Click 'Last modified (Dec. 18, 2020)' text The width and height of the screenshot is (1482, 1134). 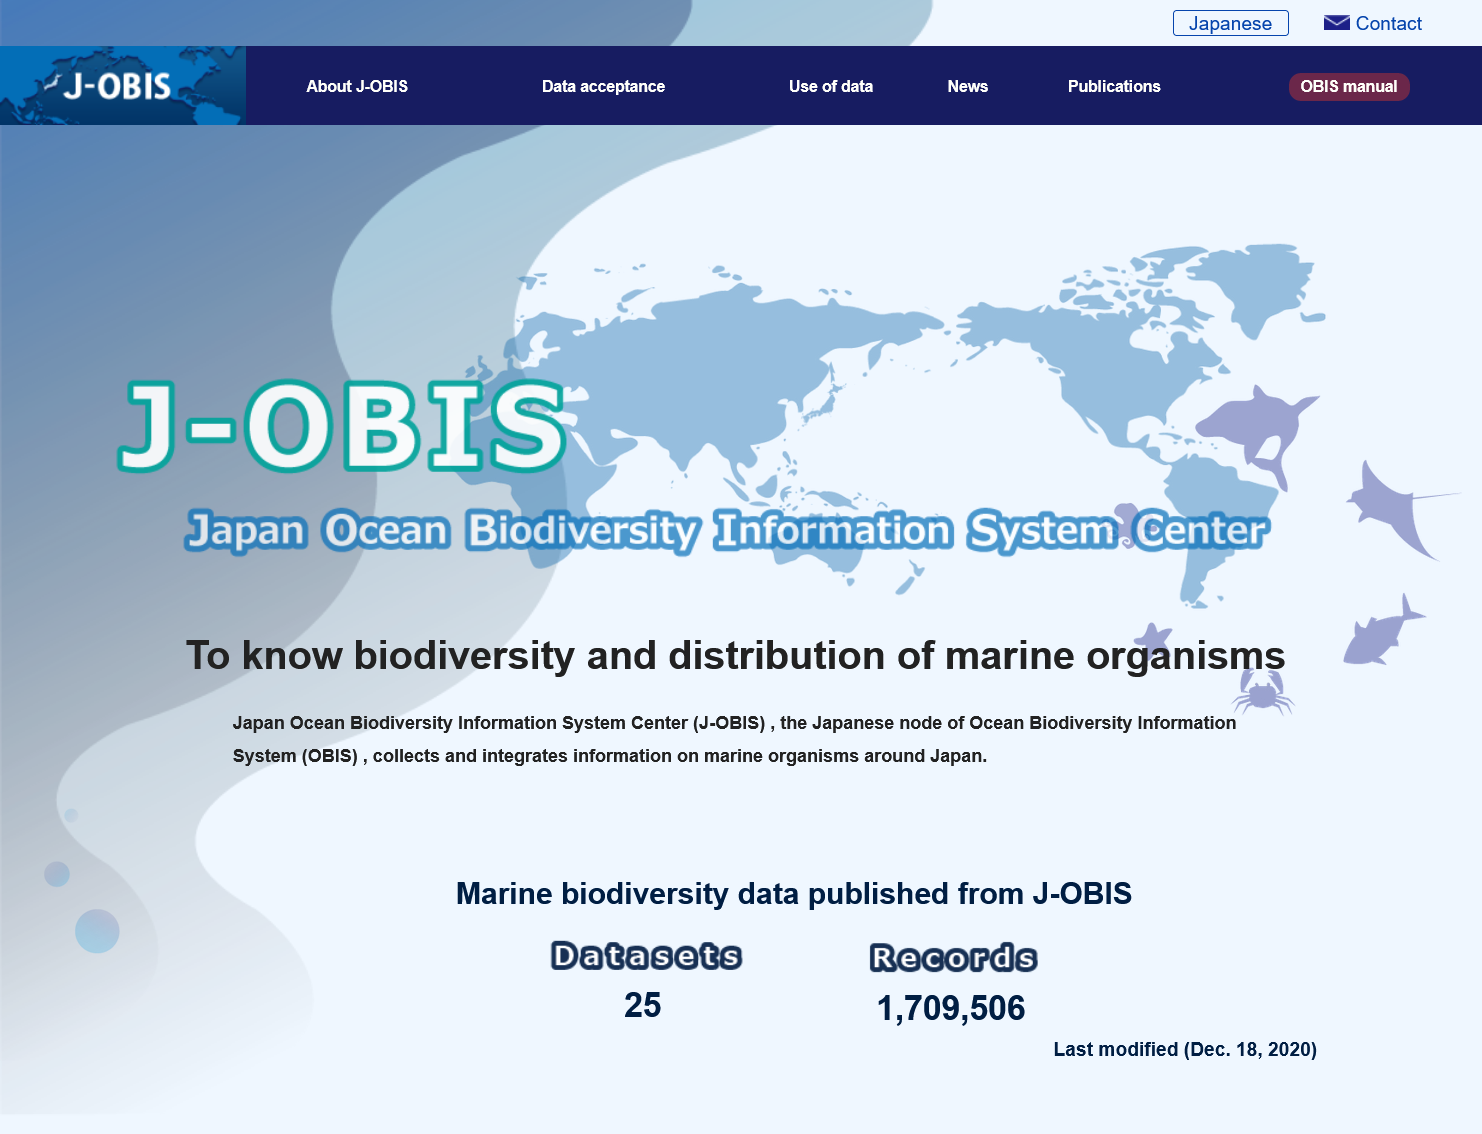[x=1185, y=1049]
